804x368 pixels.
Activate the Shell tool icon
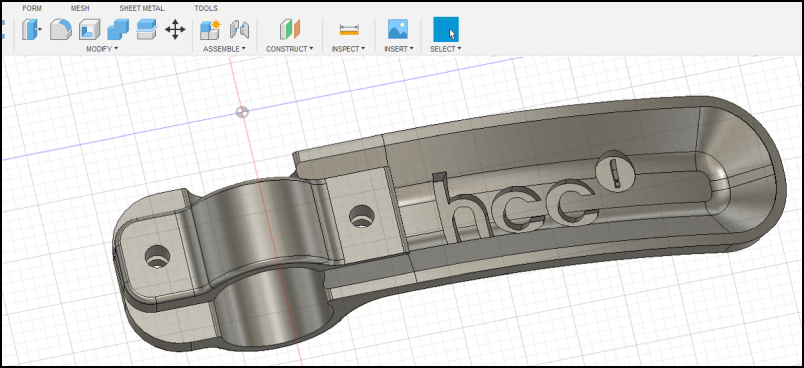coord(89,30)
